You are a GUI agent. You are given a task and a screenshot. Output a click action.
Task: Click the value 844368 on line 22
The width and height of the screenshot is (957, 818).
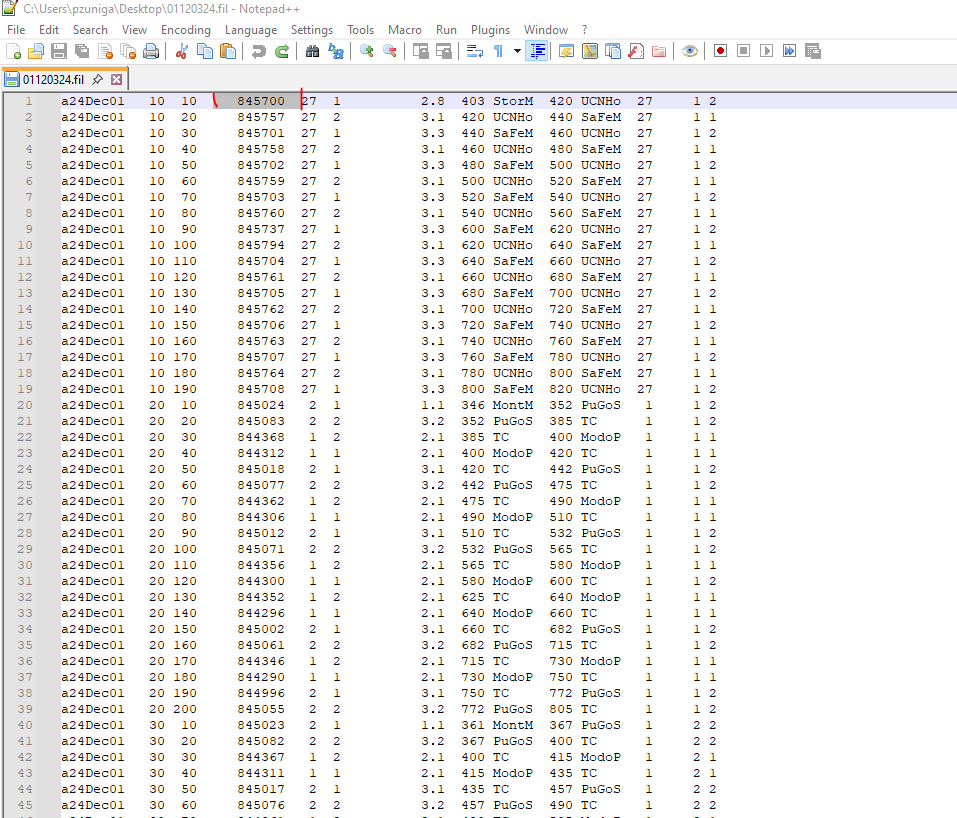click(x=261, y=437)
